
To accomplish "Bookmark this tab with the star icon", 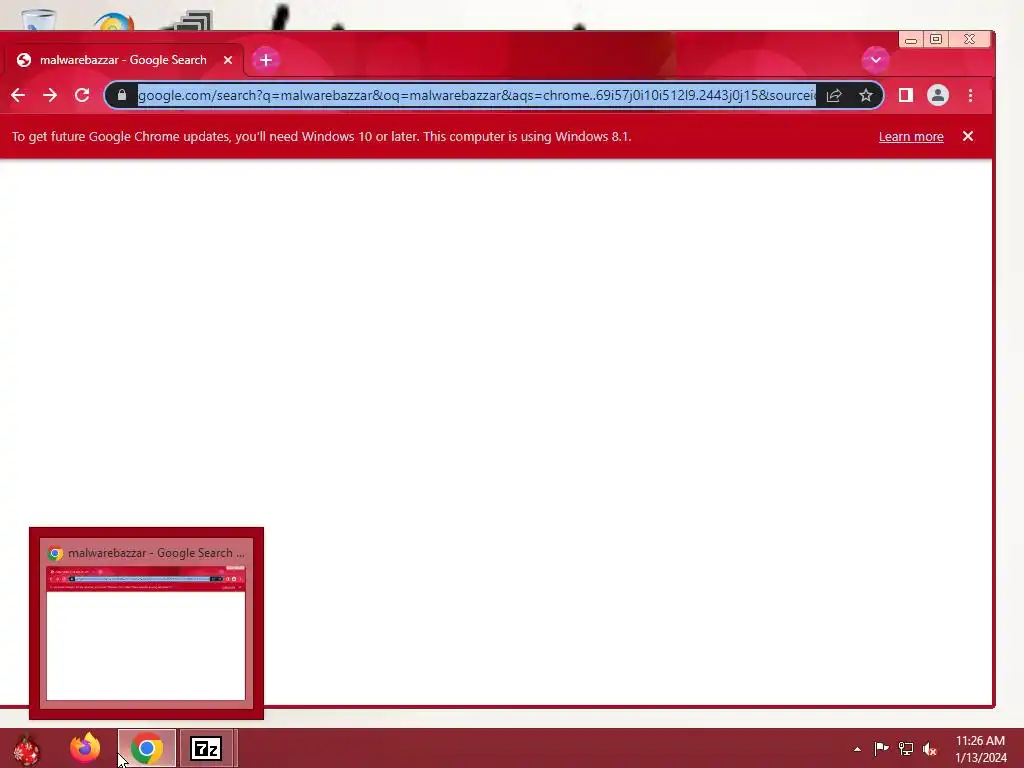I will (x=866, y=95).
